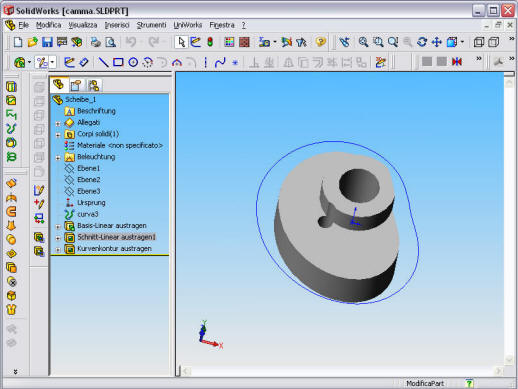
Task: Click the Print icon in toolbar
Action: click(x=96, y=42)
